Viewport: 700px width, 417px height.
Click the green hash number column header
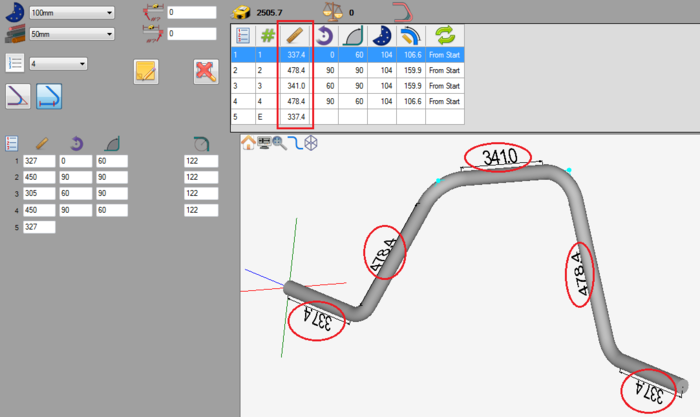click(268, 36)
